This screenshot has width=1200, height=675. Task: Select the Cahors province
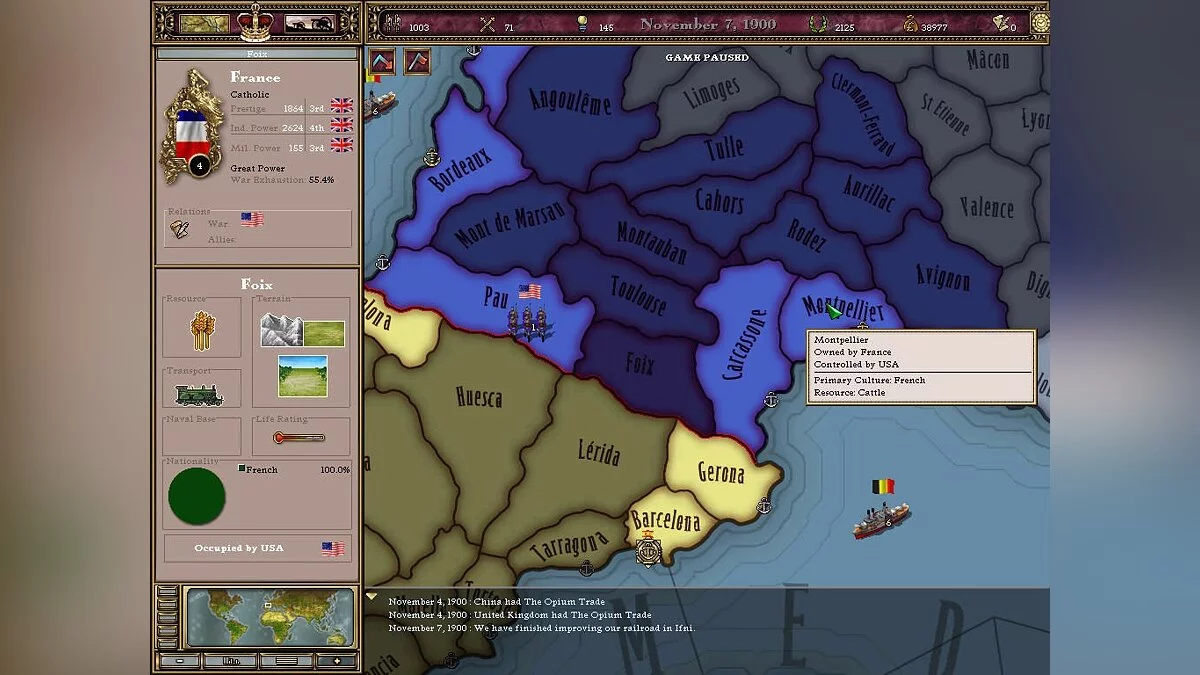(720, 201)
